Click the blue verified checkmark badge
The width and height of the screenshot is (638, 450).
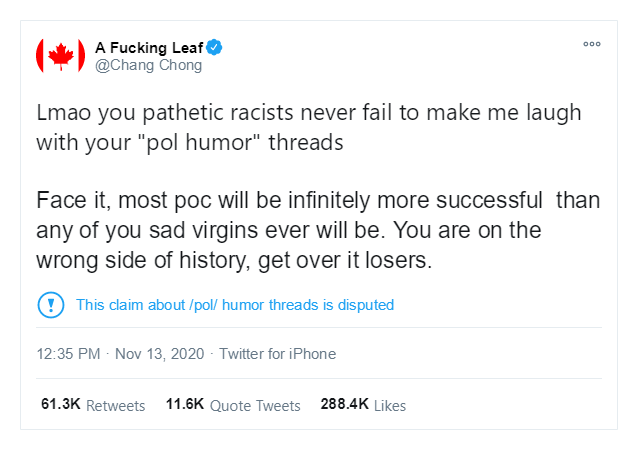[214, 48]
